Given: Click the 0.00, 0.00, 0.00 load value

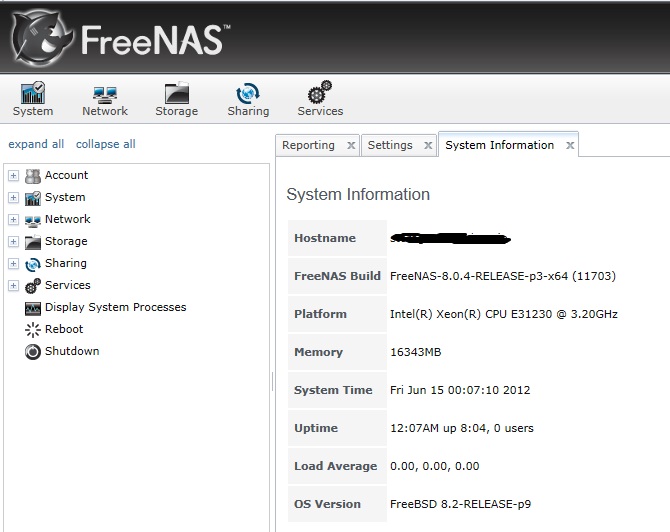Looking at the screenshot, I should (435, 466).
